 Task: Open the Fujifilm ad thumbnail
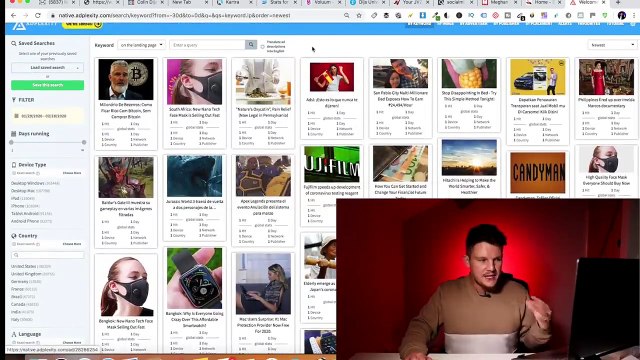click(x=332, y=164)
